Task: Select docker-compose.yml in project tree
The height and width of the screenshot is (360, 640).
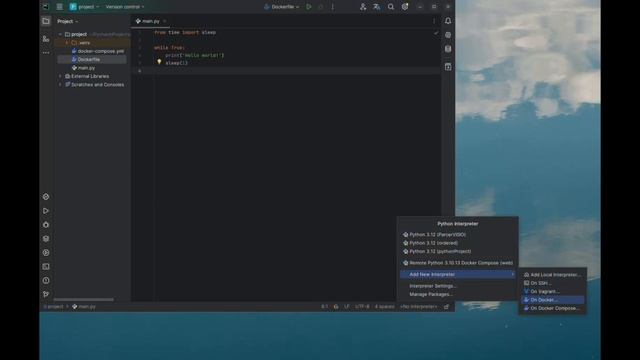Action: click(98, 51)
